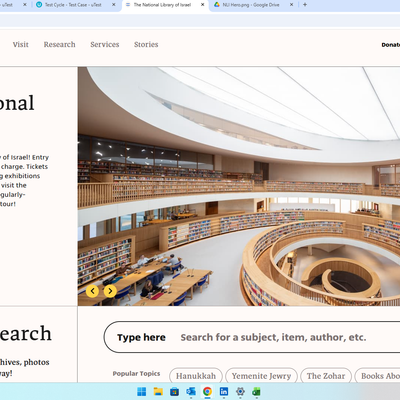This screenshot has height=400, width=400.
Task: Click the 'Popular Topics' label
Action: (x=136, y=373)
